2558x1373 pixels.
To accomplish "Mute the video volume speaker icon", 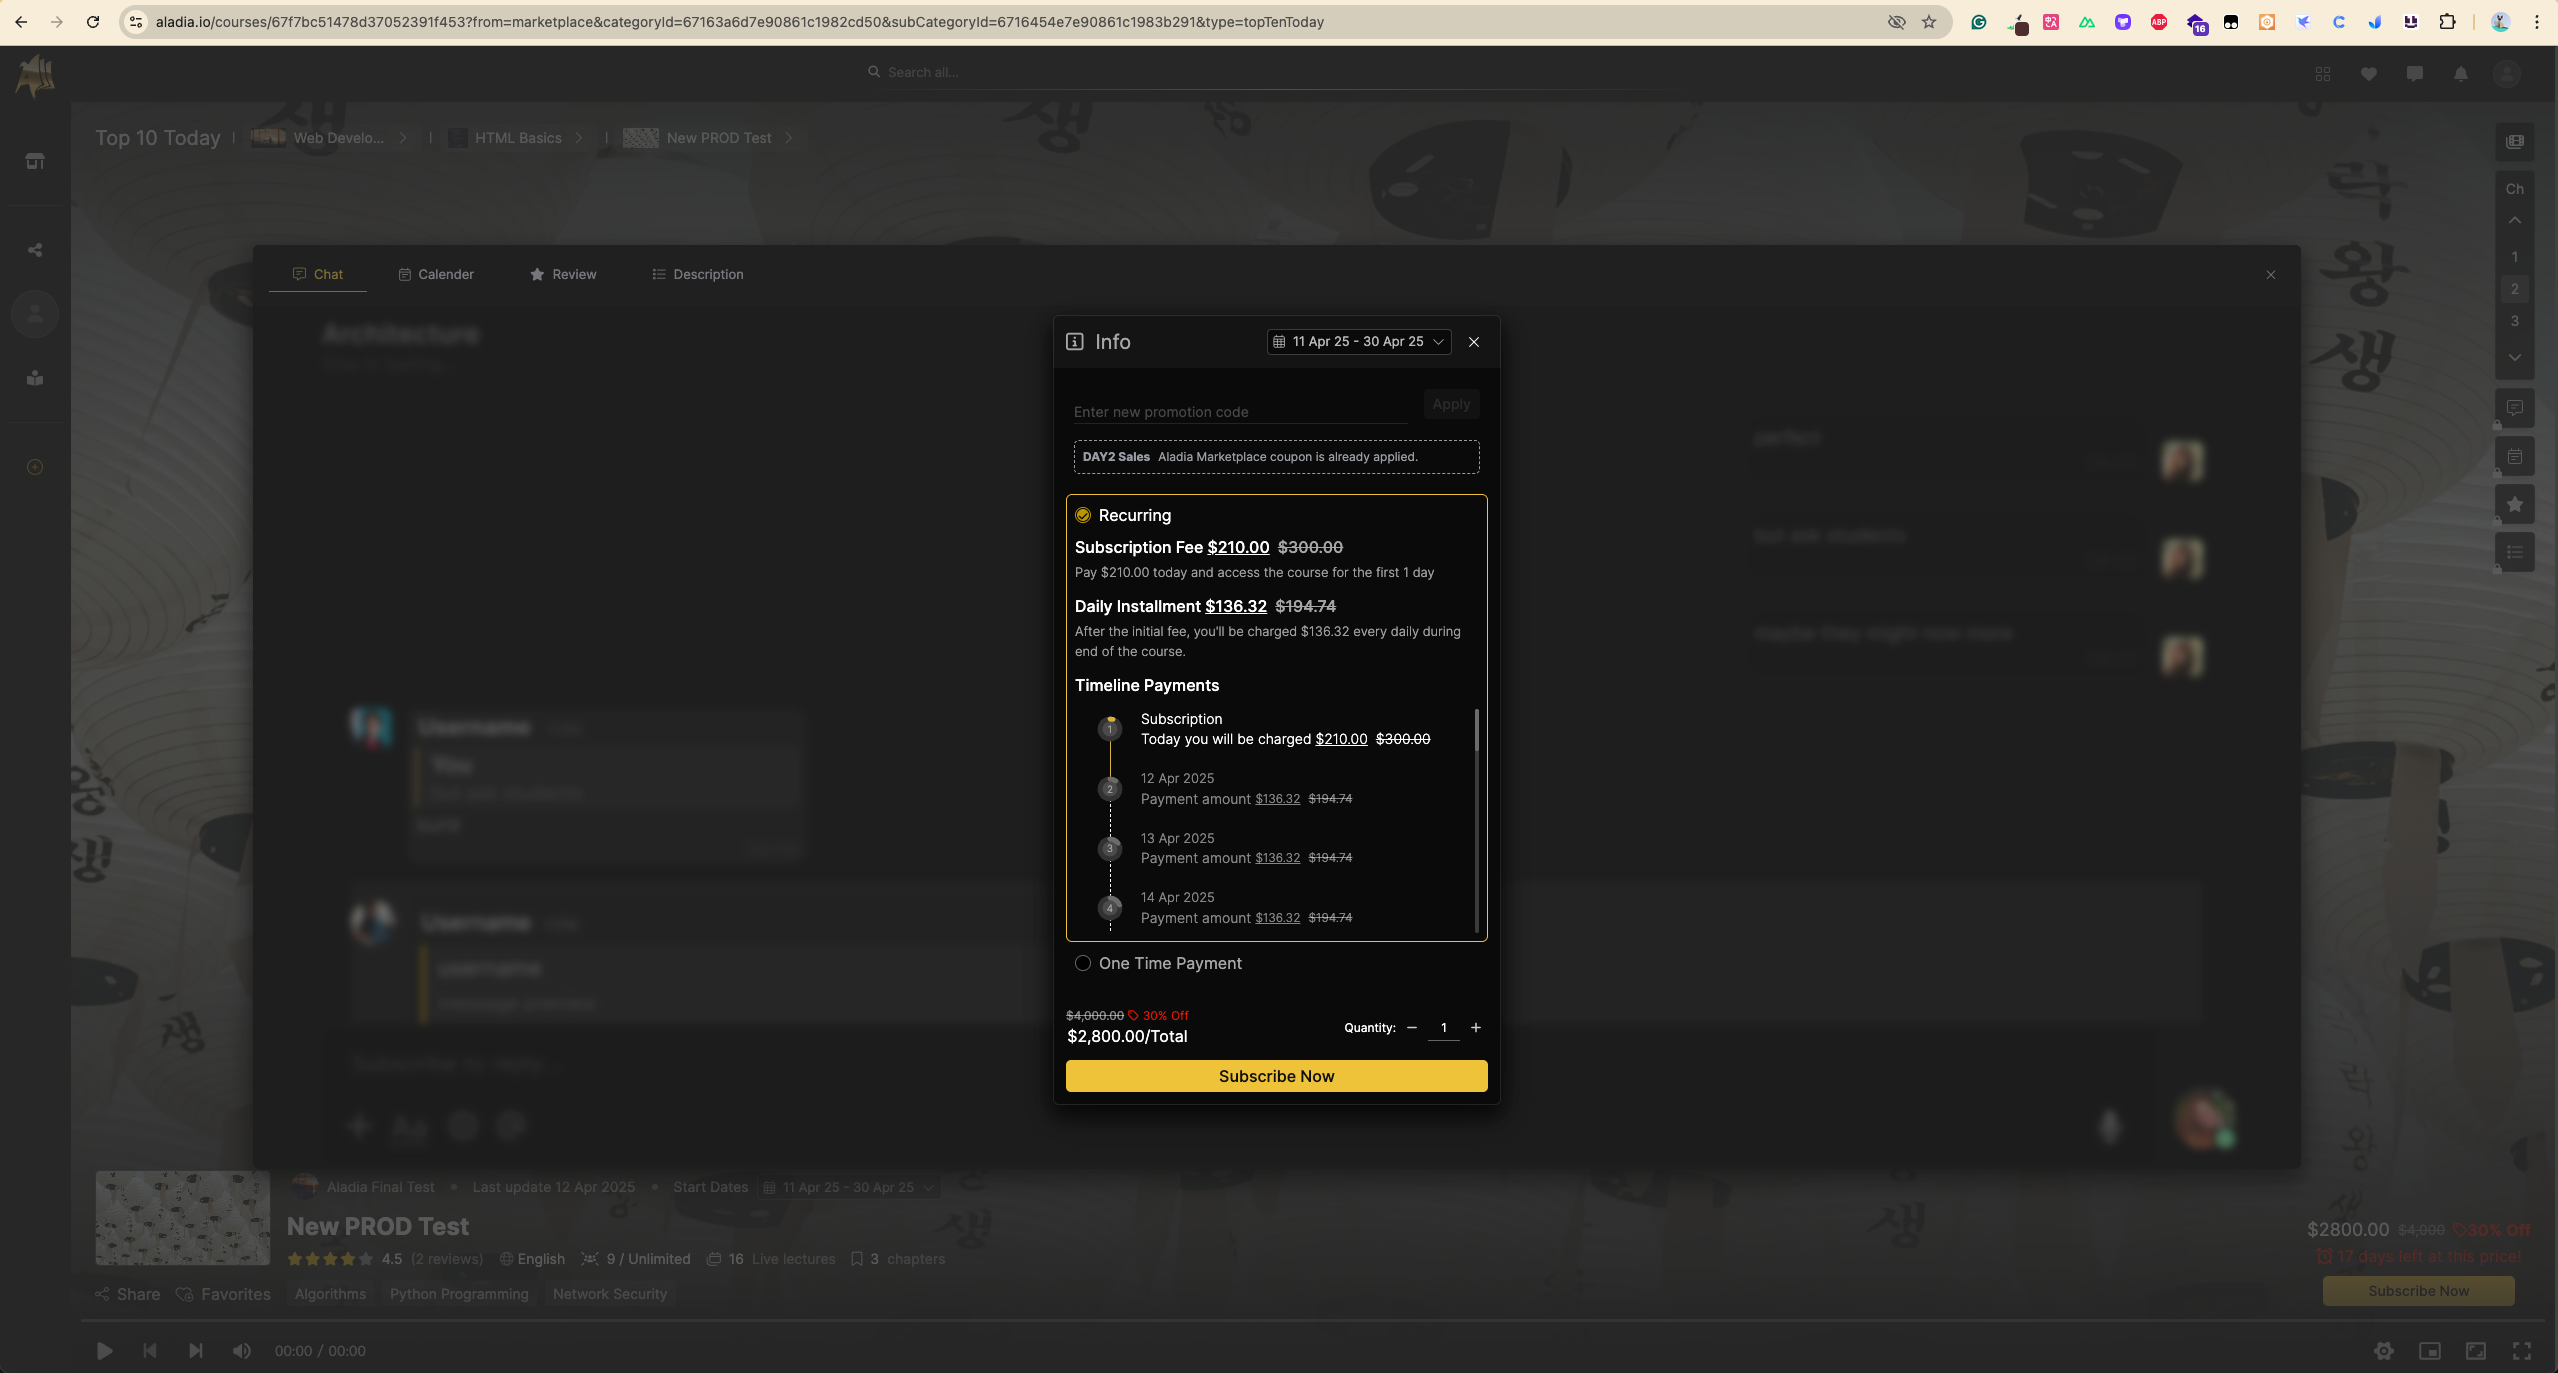I will pos(241,1351).
